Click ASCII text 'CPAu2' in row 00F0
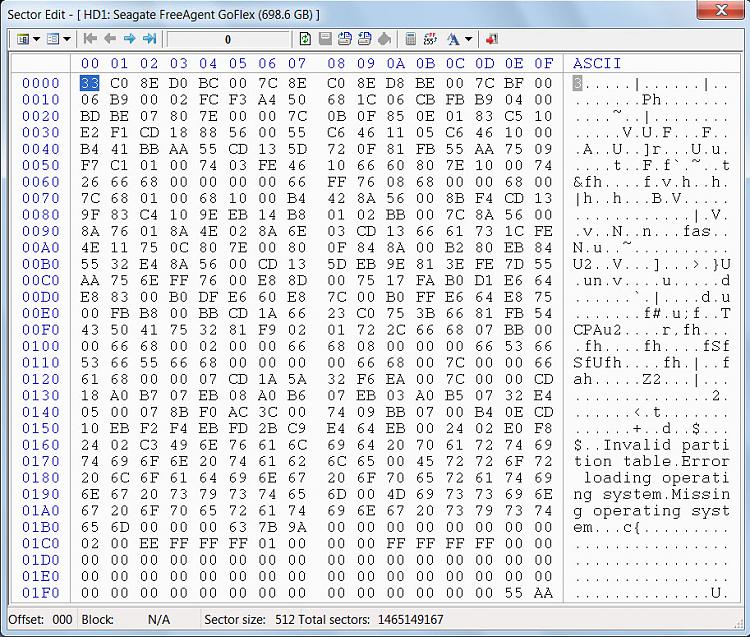This screenshot has height=637, width=750. click(597, 330)
